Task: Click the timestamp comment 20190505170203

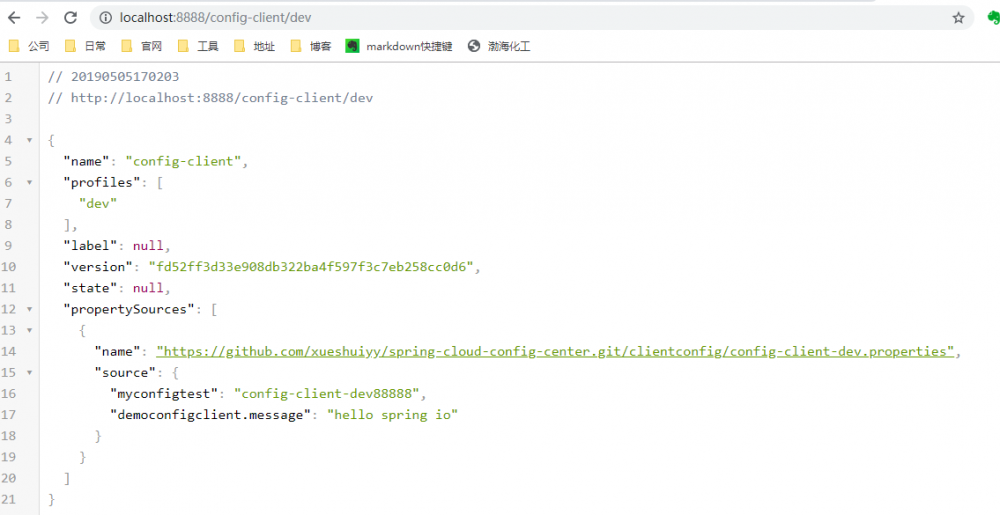Action: click(114, 76)
